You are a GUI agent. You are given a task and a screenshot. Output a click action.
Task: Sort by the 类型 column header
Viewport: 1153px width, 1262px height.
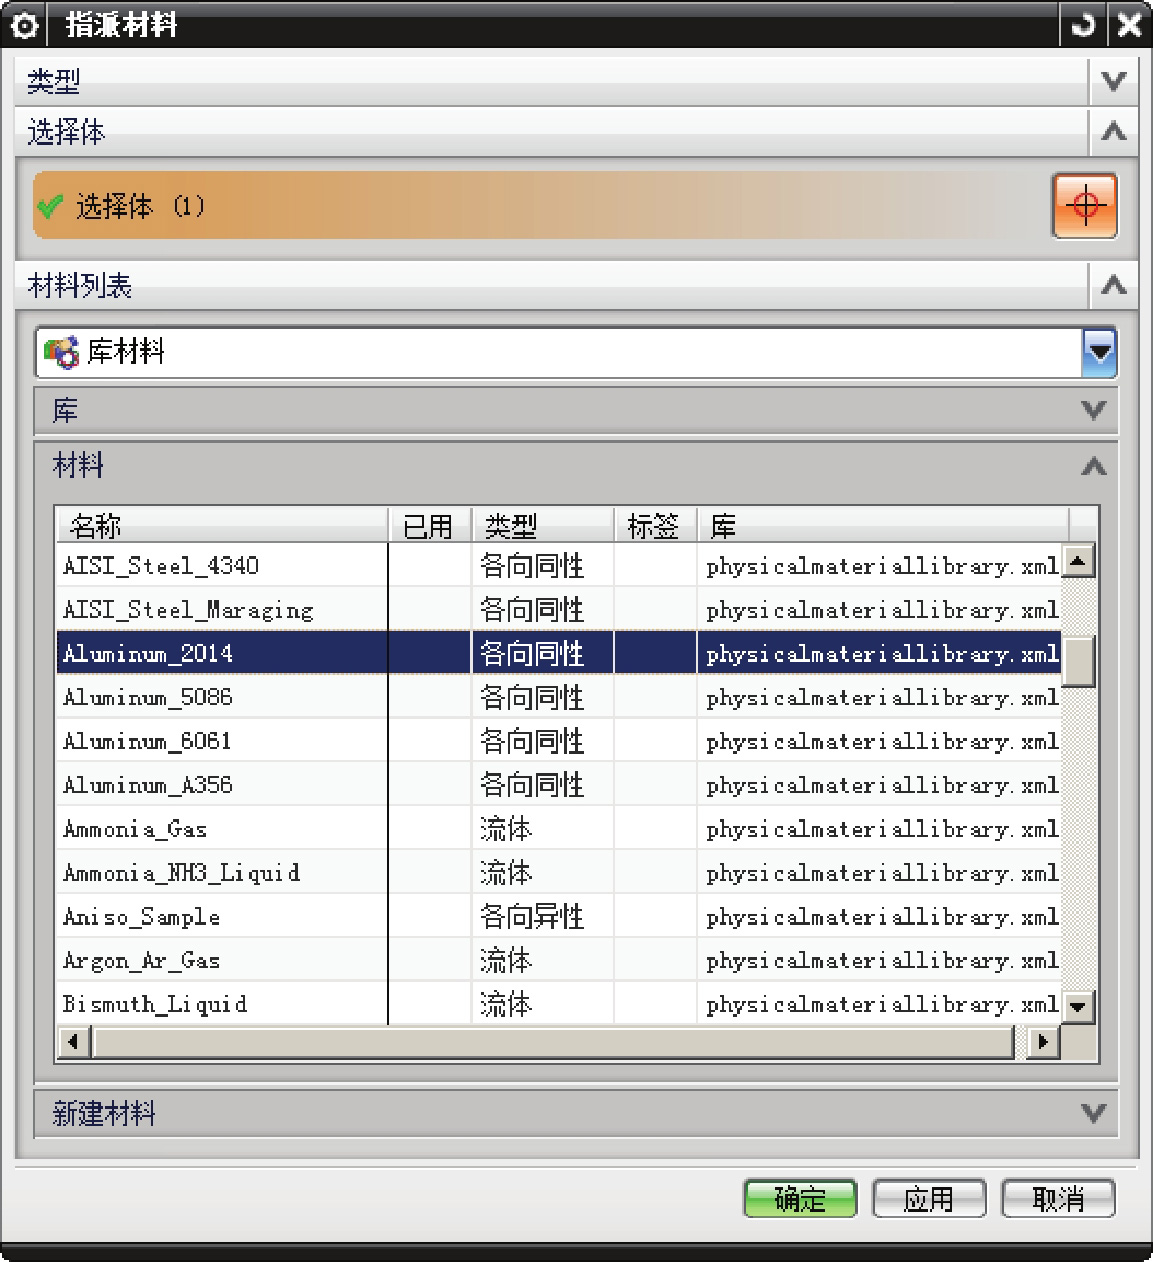pyautogui.click(x=542, y=525)
